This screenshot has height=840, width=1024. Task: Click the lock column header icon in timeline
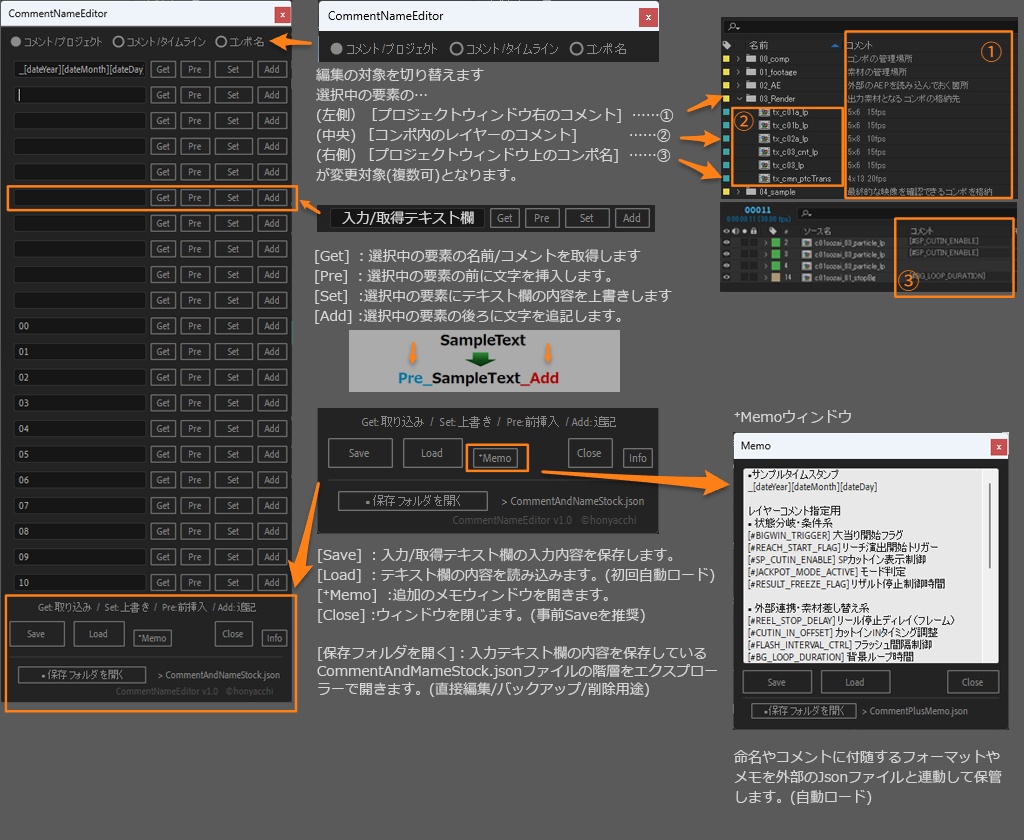click(754, 231)
